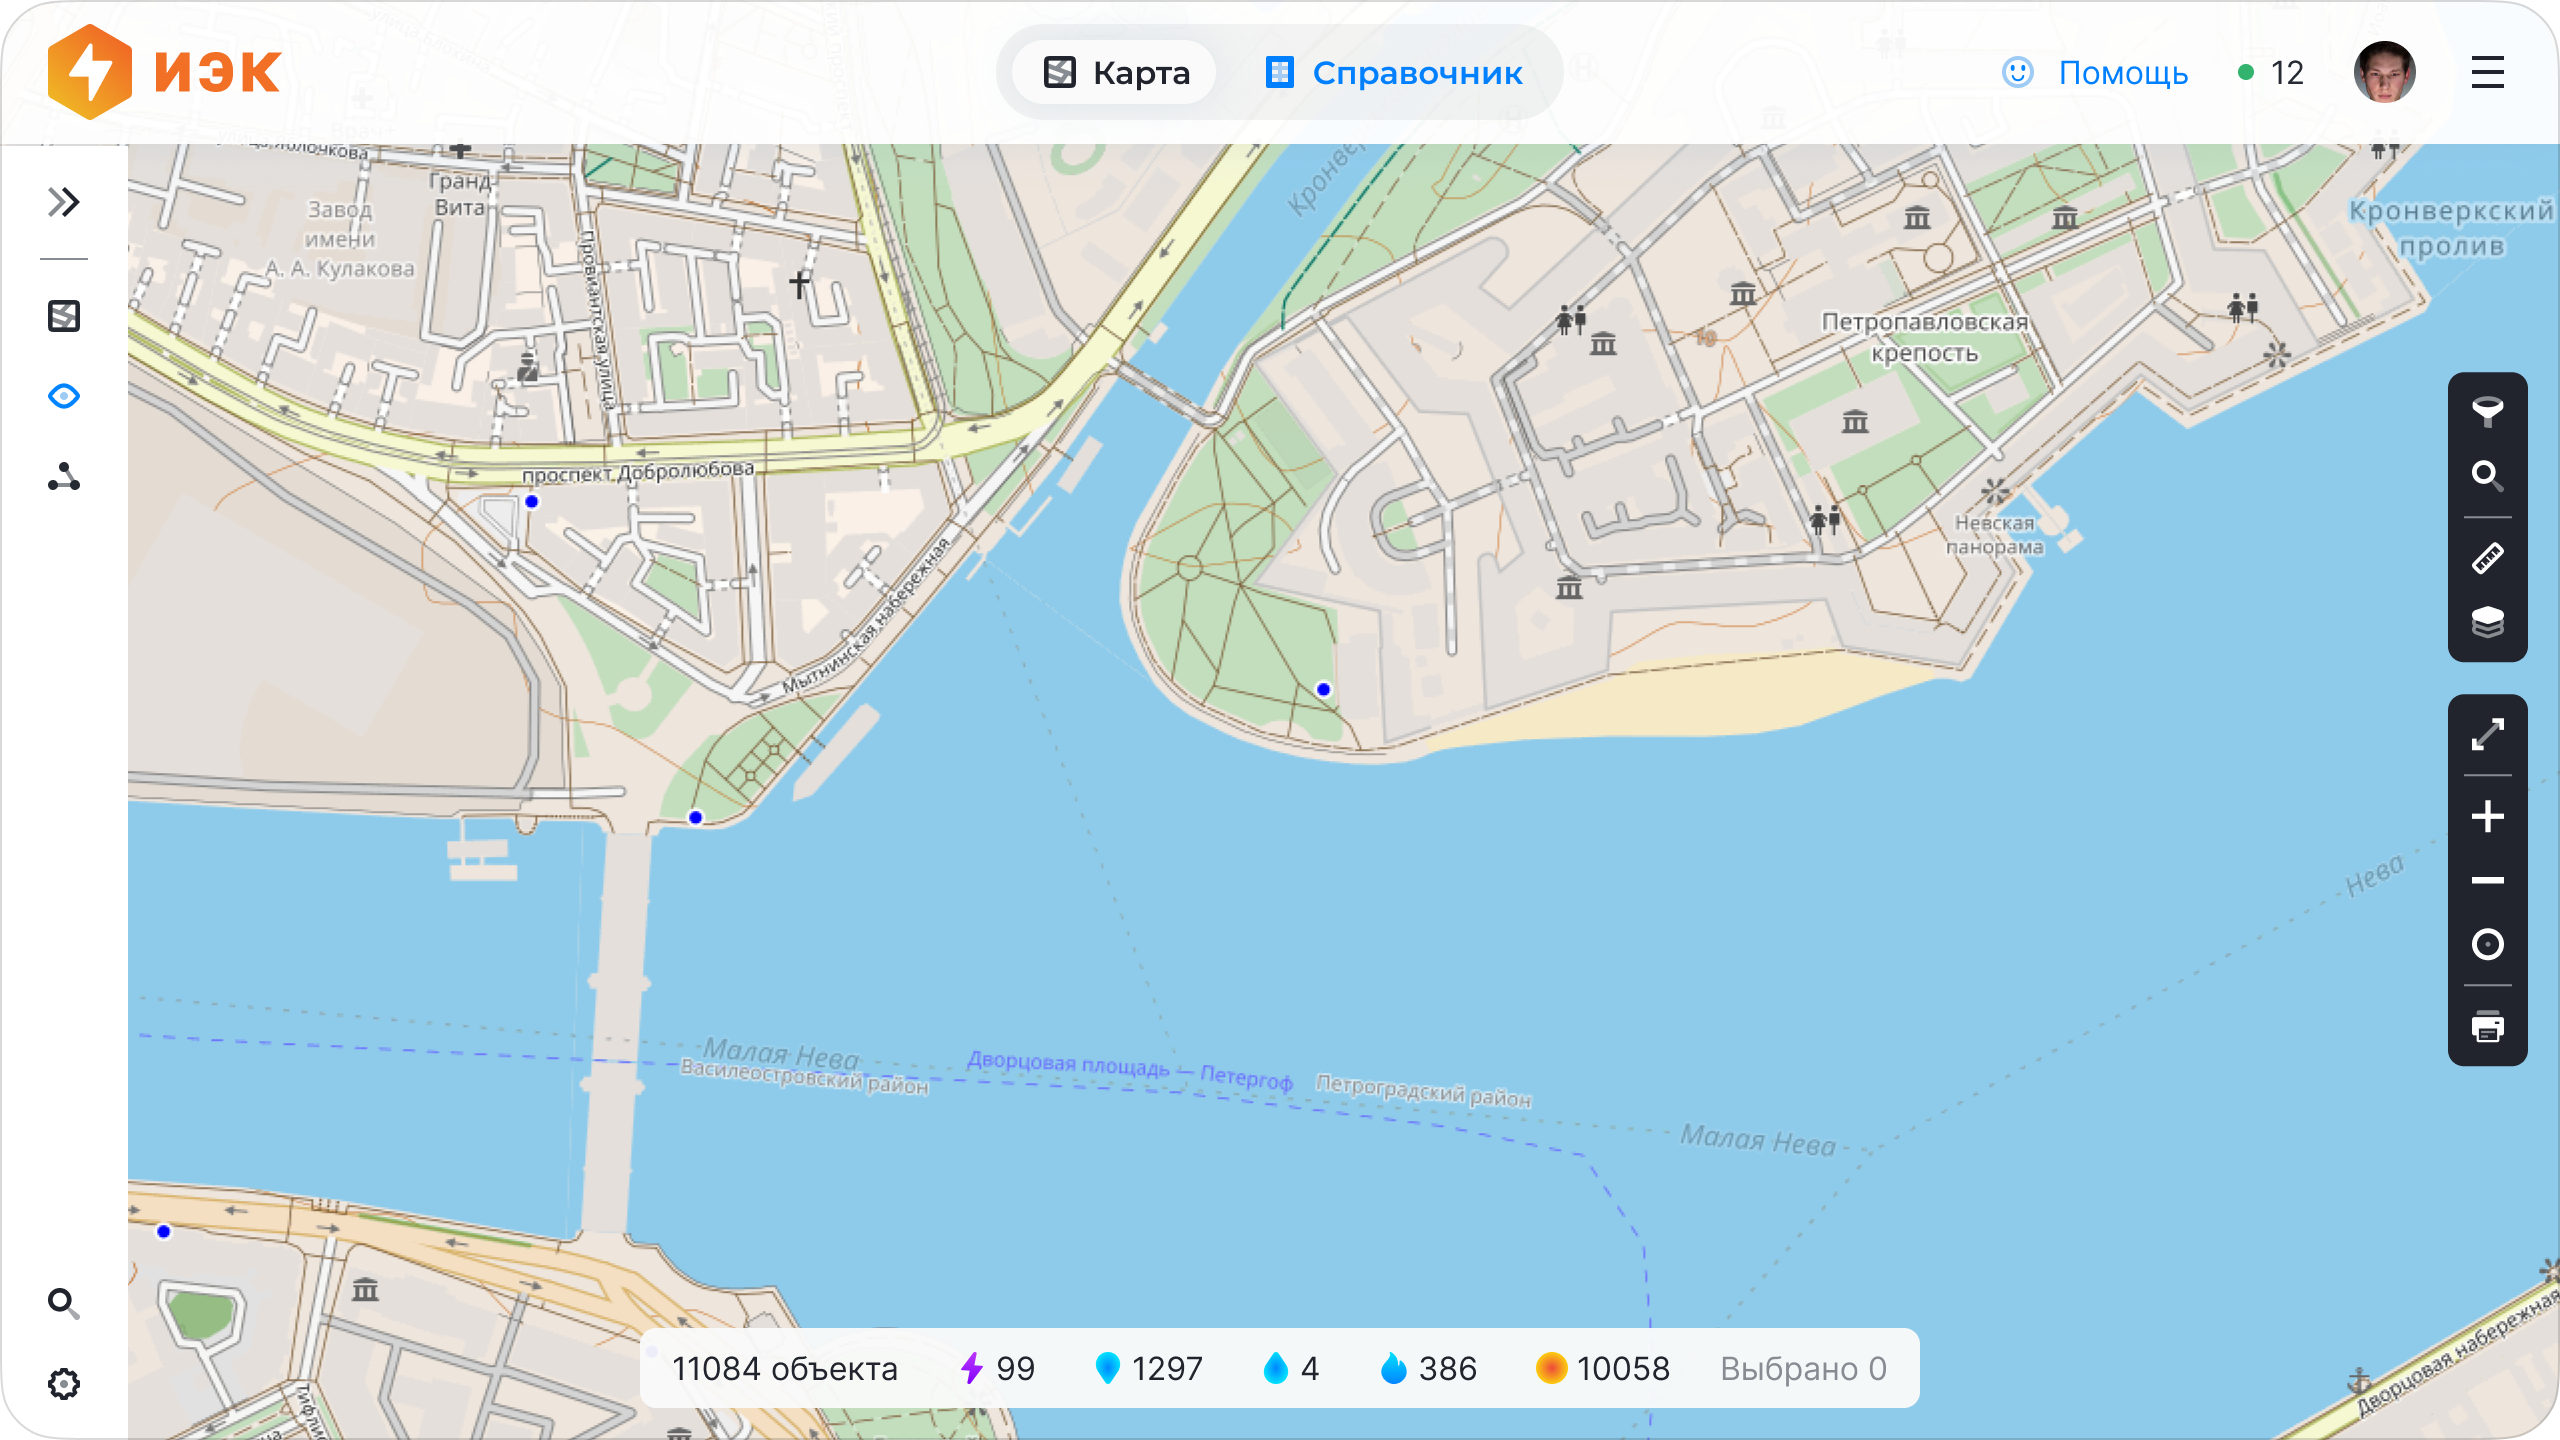This screenshot has width=2560, height=1440.
Task: Toggle fullscreen map with expand arrows
Action: pyautogui.click(x=2487, y=734)
